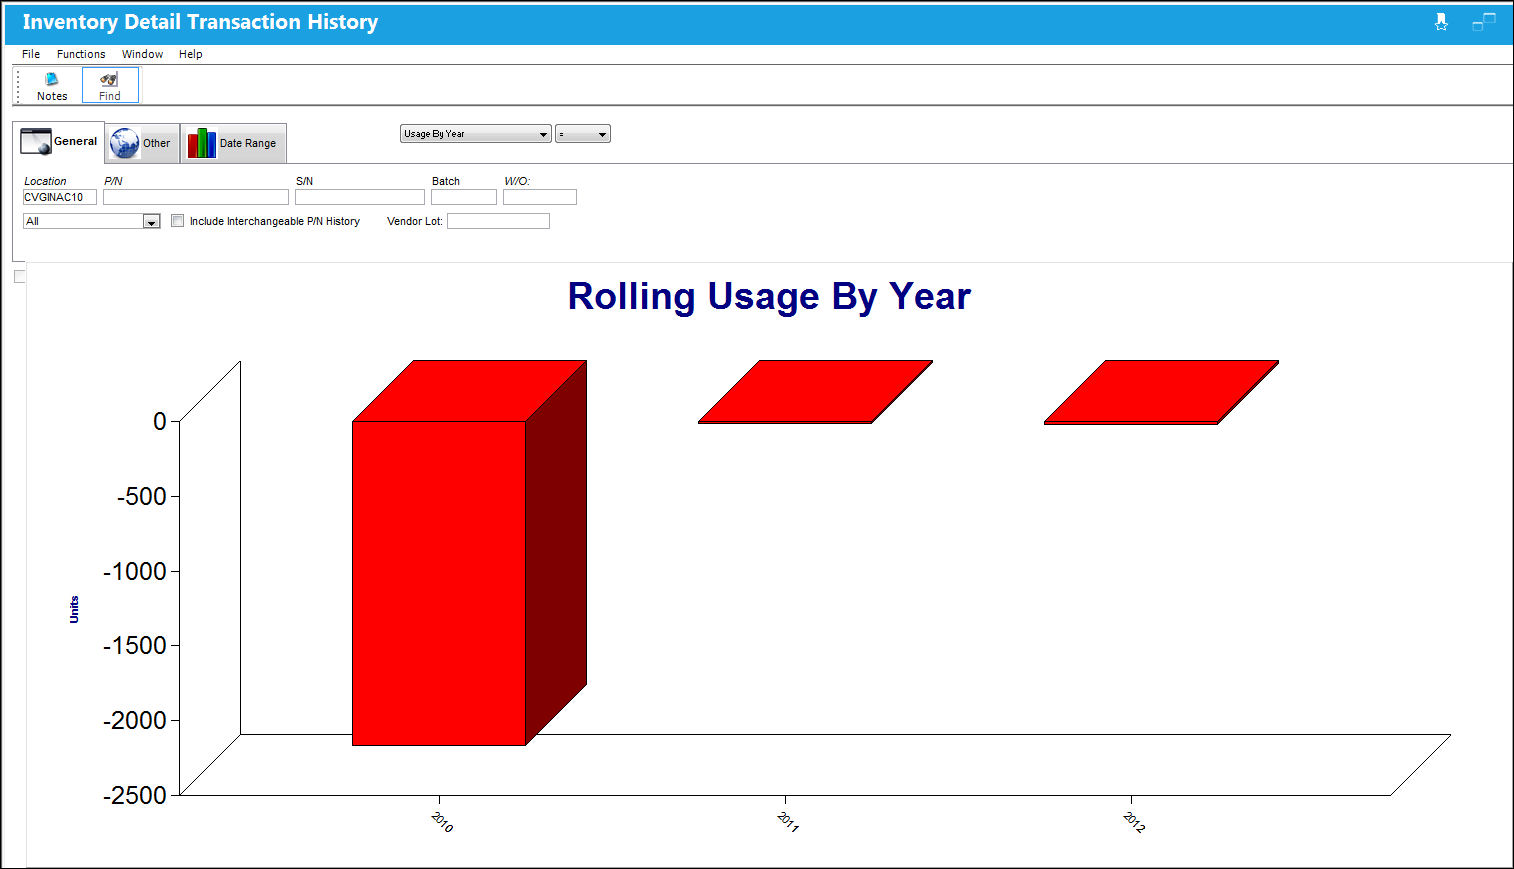Click the Location field with CVGINAC10
This screenshot has width=1514, height=869.
tap(60, 197)
